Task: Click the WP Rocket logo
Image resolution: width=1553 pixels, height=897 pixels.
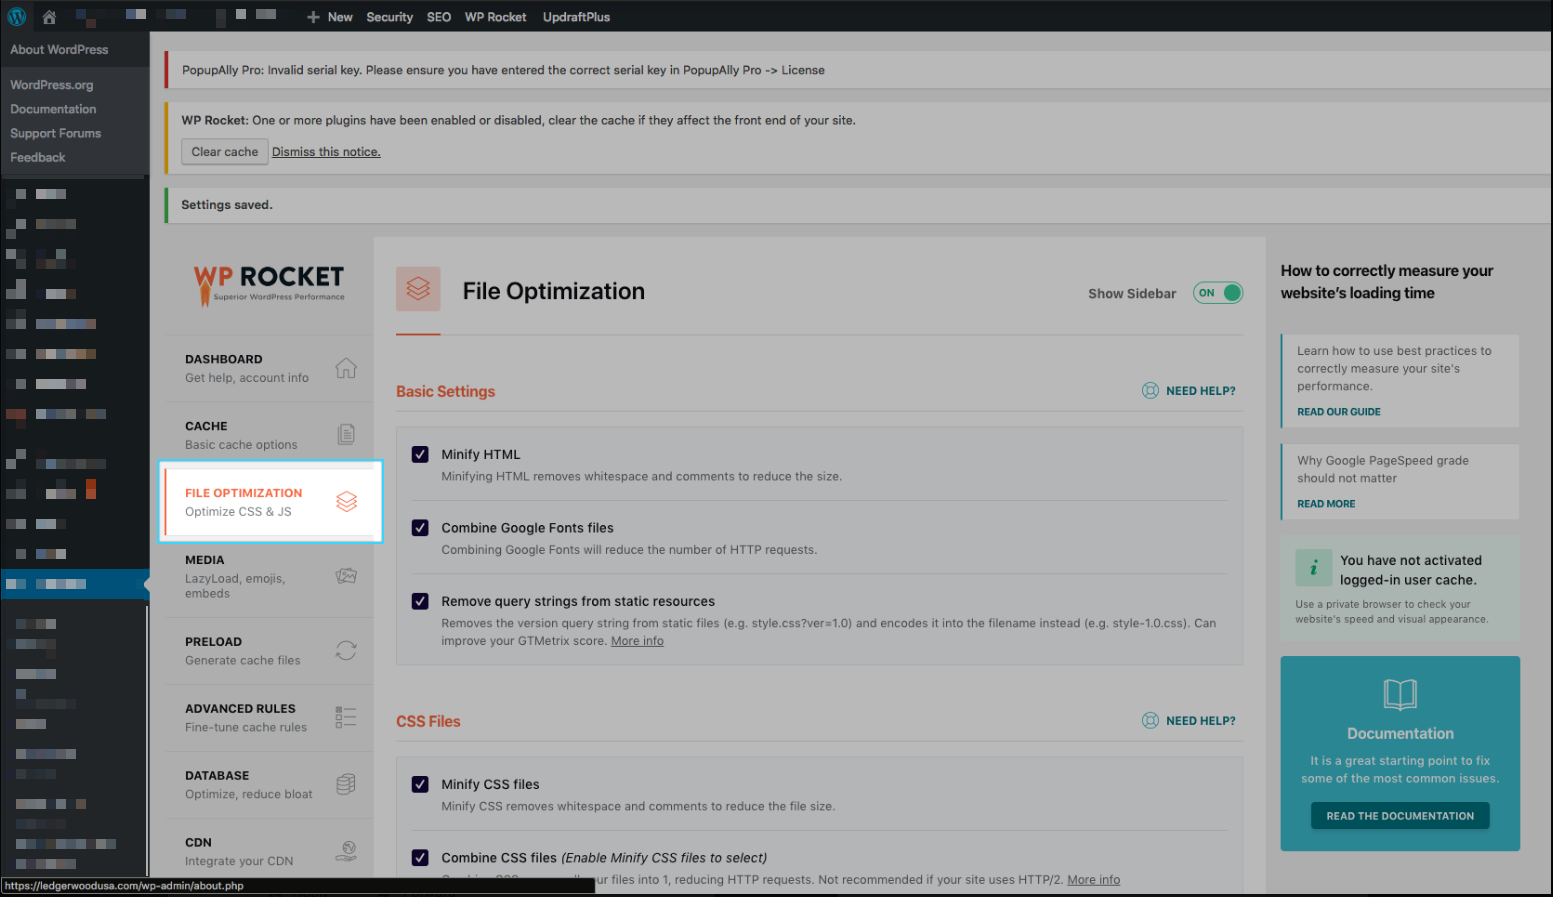Action: (x=269, y=284)
